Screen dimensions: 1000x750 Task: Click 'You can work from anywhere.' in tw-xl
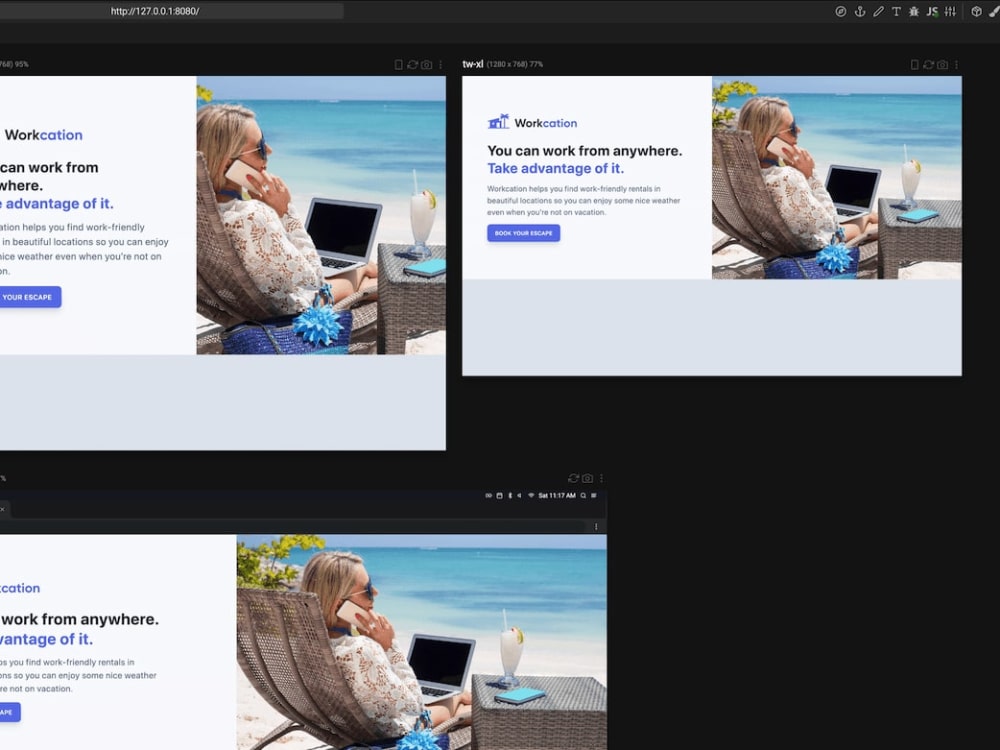pos(584,151)
